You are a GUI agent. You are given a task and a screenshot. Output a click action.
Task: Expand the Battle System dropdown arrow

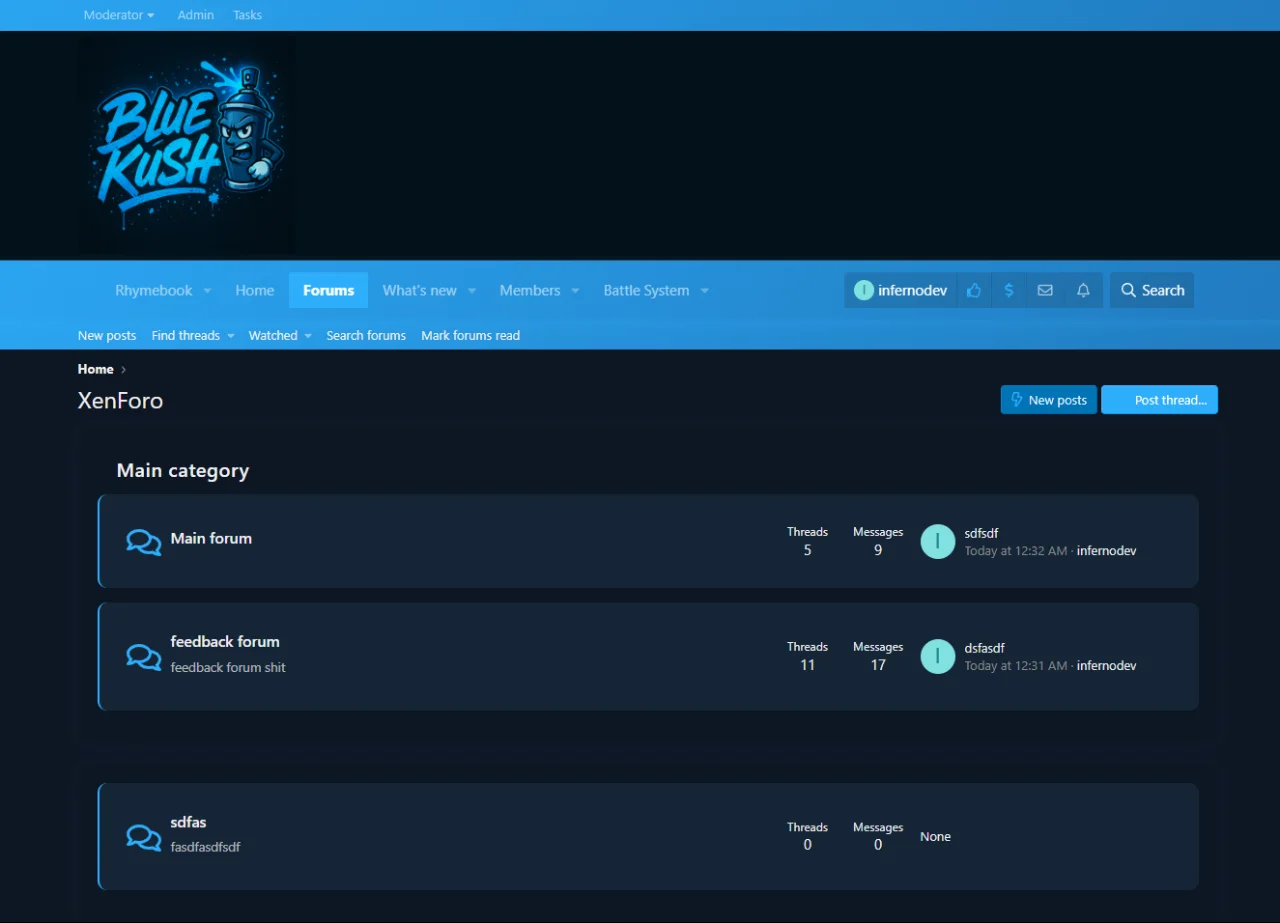click(704, 291)
